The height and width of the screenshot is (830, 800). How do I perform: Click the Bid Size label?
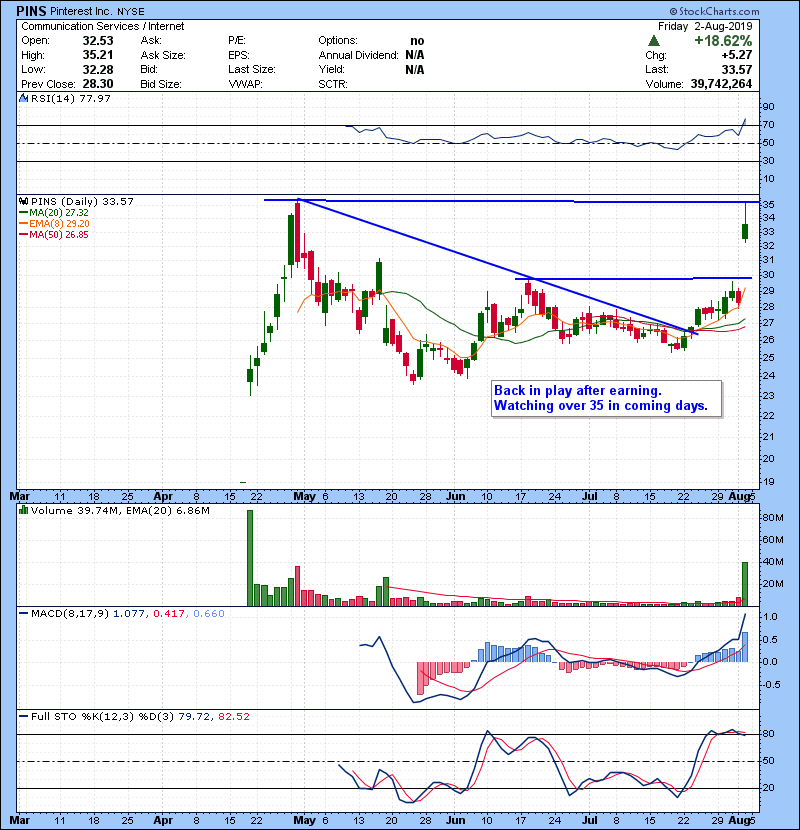tap(161, 84)
